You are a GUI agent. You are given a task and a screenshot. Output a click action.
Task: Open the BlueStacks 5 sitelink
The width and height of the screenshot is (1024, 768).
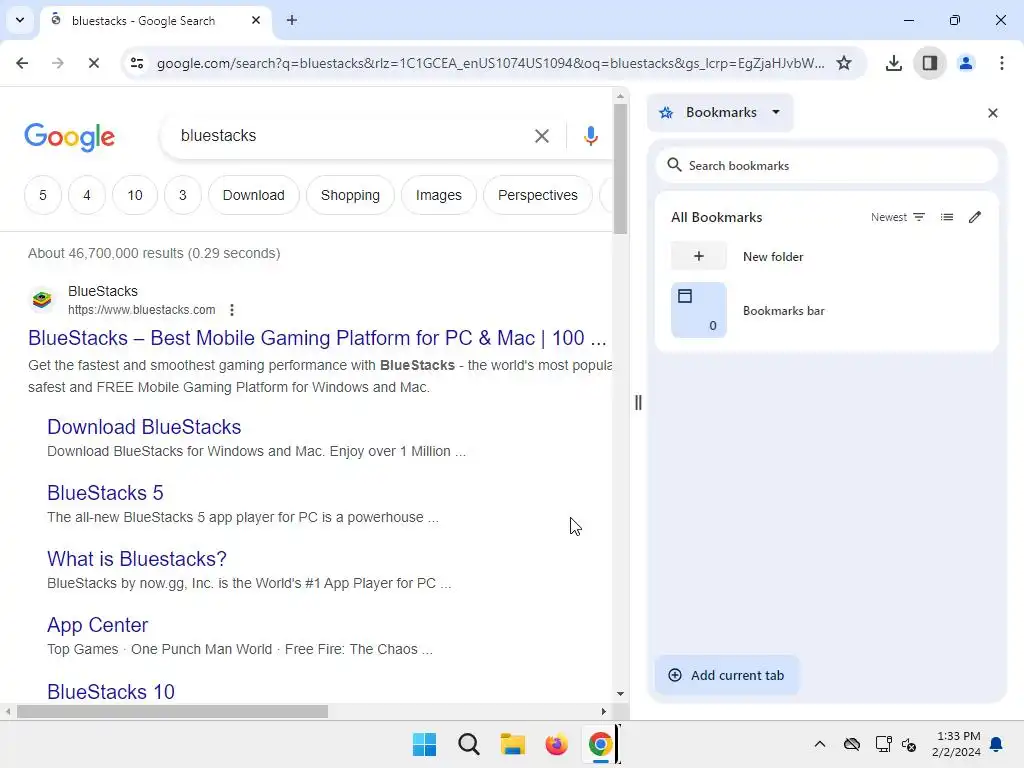coord(105,493)
